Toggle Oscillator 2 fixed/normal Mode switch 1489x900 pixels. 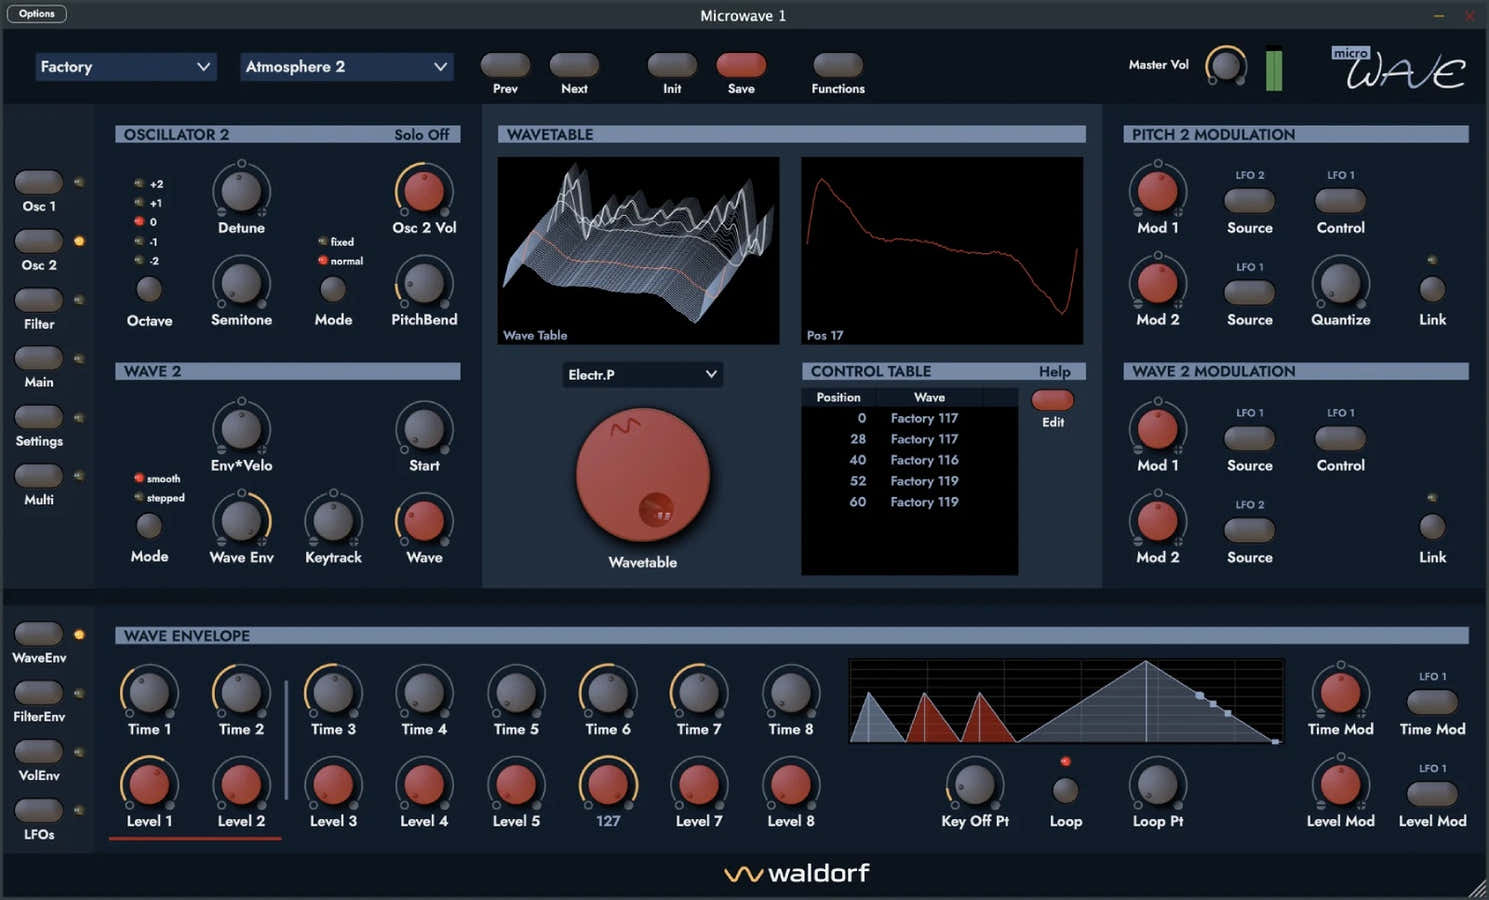point(333,289)
